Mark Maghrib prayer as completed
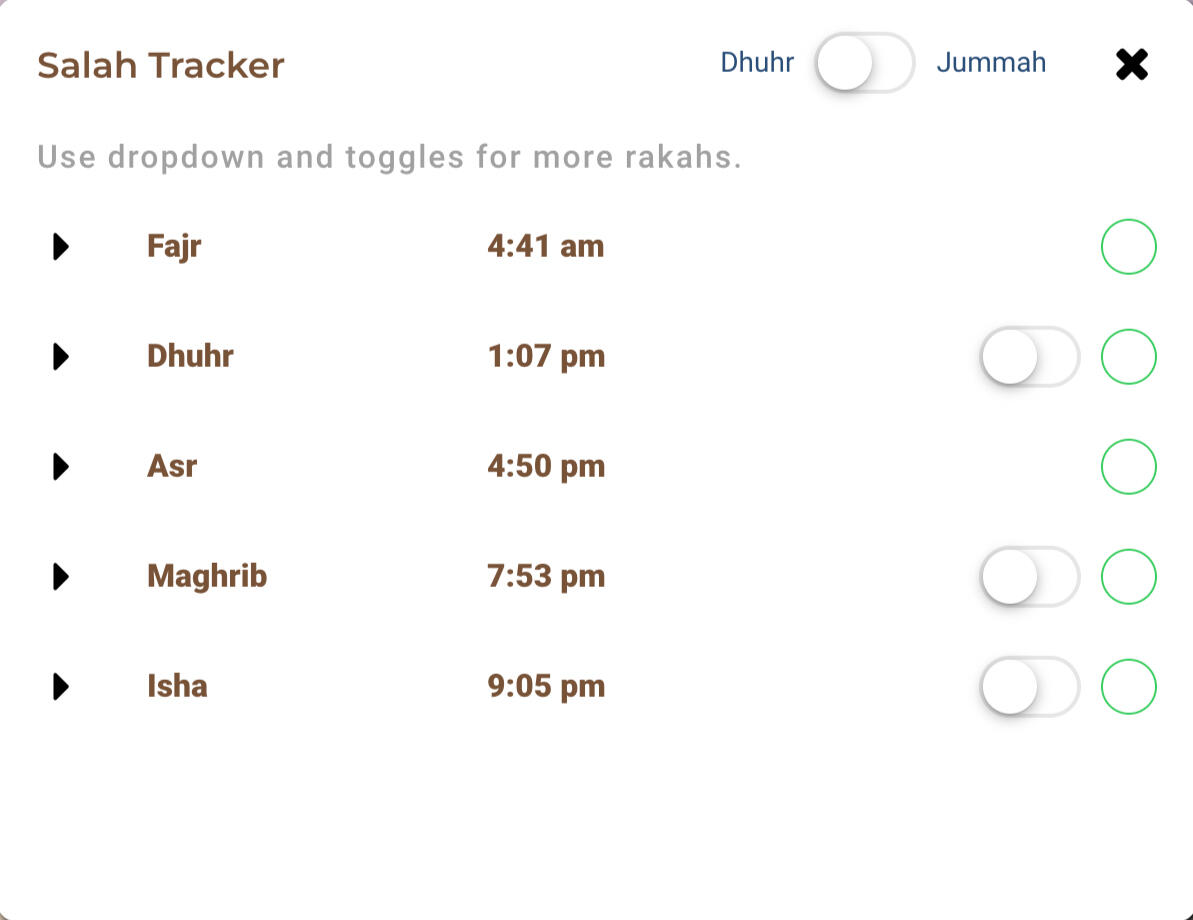This screenshot has width=1193, height=920. click(x=1128, y=577)
